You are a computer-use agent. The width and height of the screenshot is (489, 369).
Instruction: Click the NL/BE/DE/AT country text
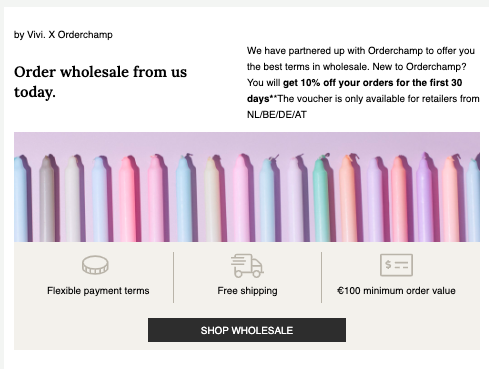pyautogui.click(x=277, y=115)
